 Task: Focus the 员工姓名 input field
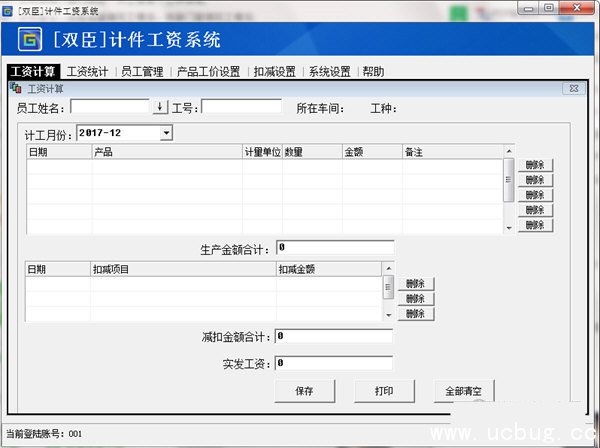(110, 106)
